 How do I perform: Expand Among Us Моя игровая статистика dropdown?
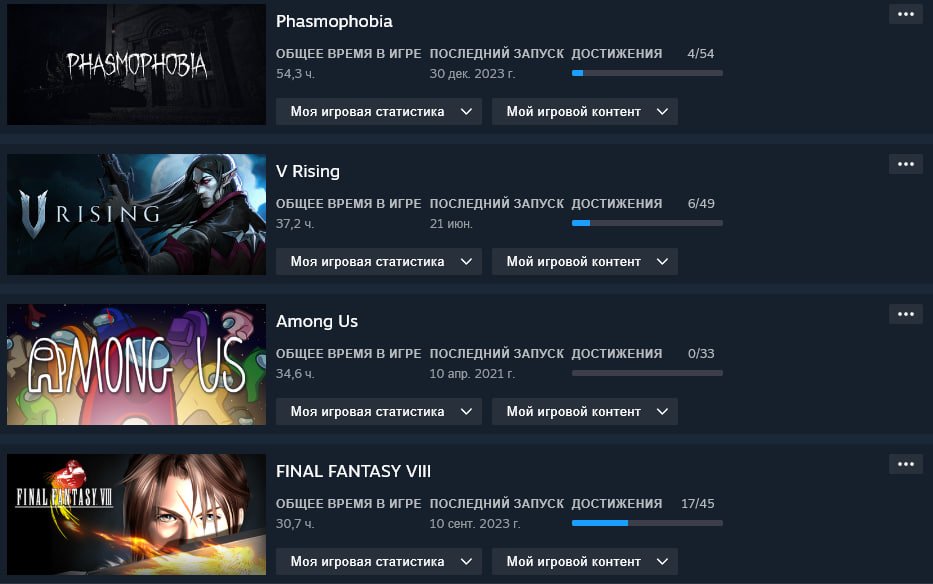point(378,412)
